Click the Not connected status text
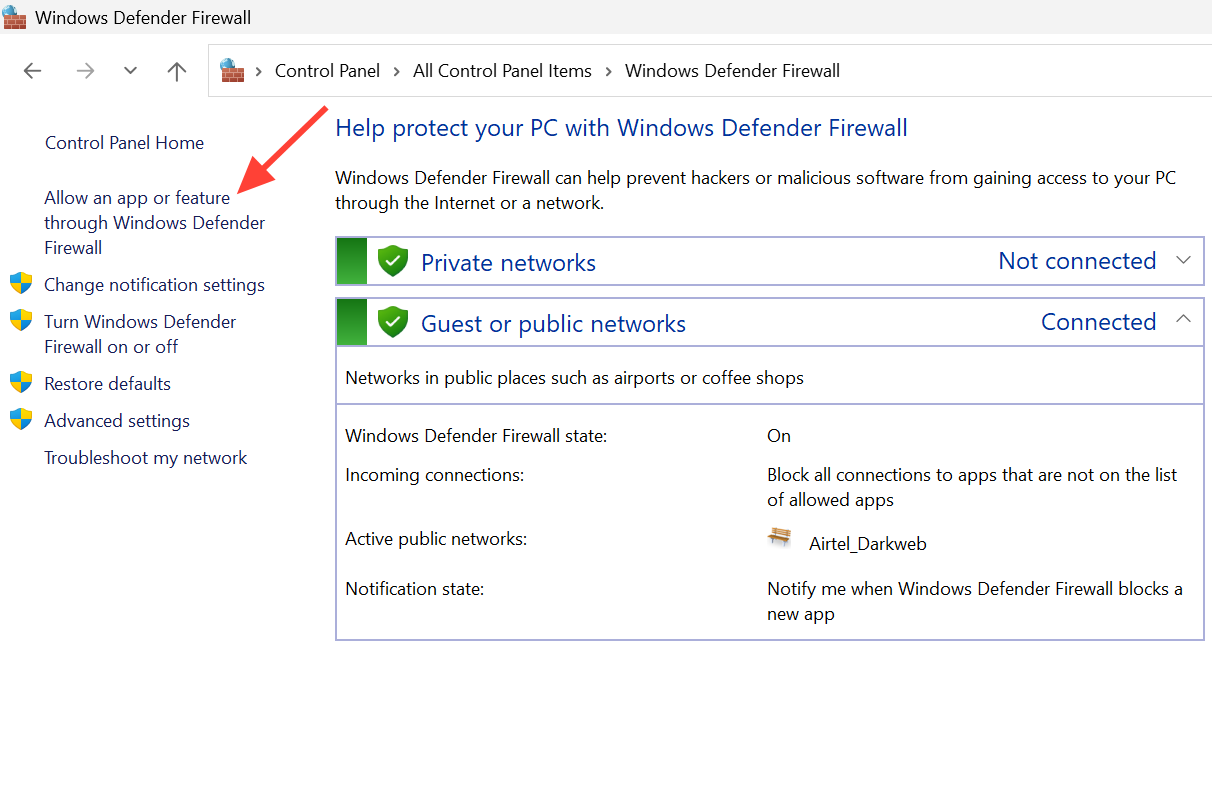The width and height of the screenshot is (1212, 790). tap(1077, 261)
